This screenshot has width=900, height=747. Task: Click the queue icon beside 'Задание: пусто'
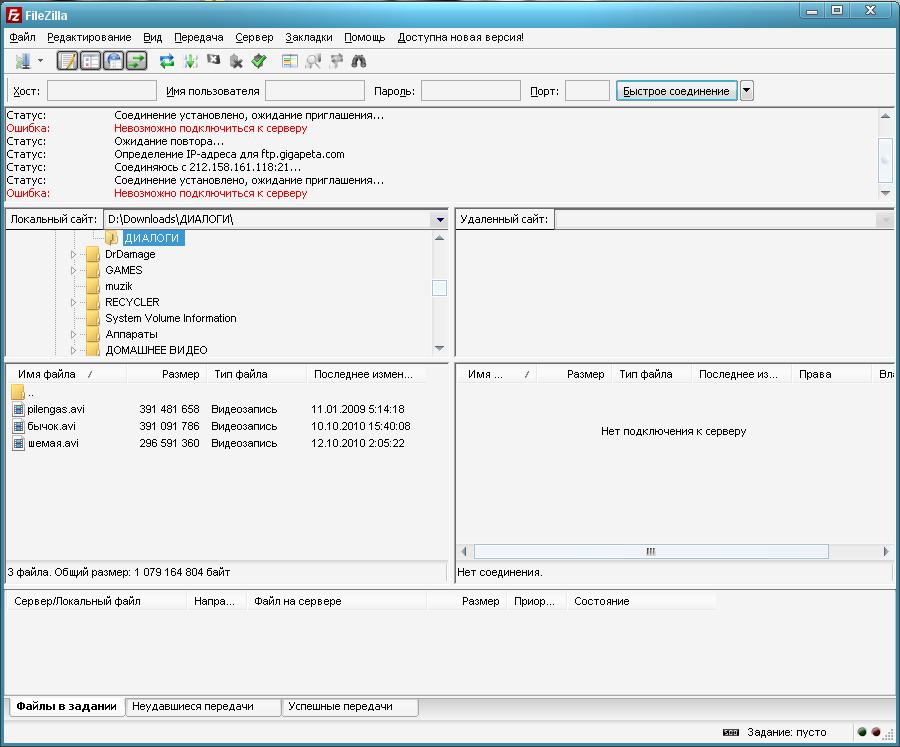[x=731, y=732]
